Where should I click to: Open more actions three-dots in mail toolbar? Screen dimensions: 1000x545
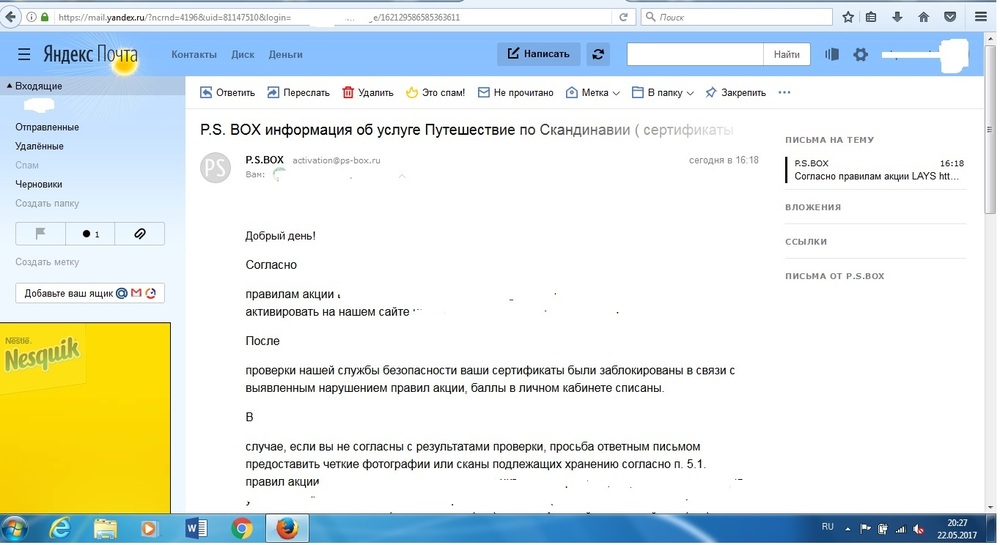point(784,92)
